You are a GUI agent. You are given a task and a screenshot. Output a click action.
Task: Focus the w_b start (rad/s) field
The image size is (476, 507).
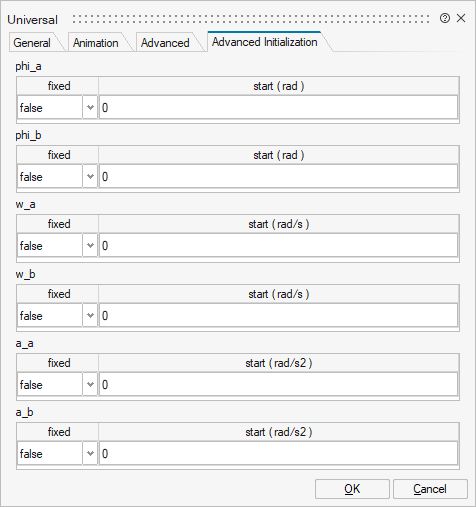pos(278,316)
